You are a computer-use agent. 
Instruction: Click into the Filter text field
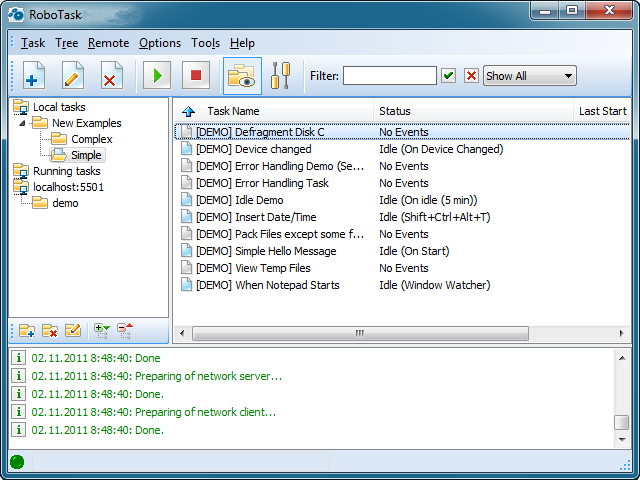(x=389, y=76)
